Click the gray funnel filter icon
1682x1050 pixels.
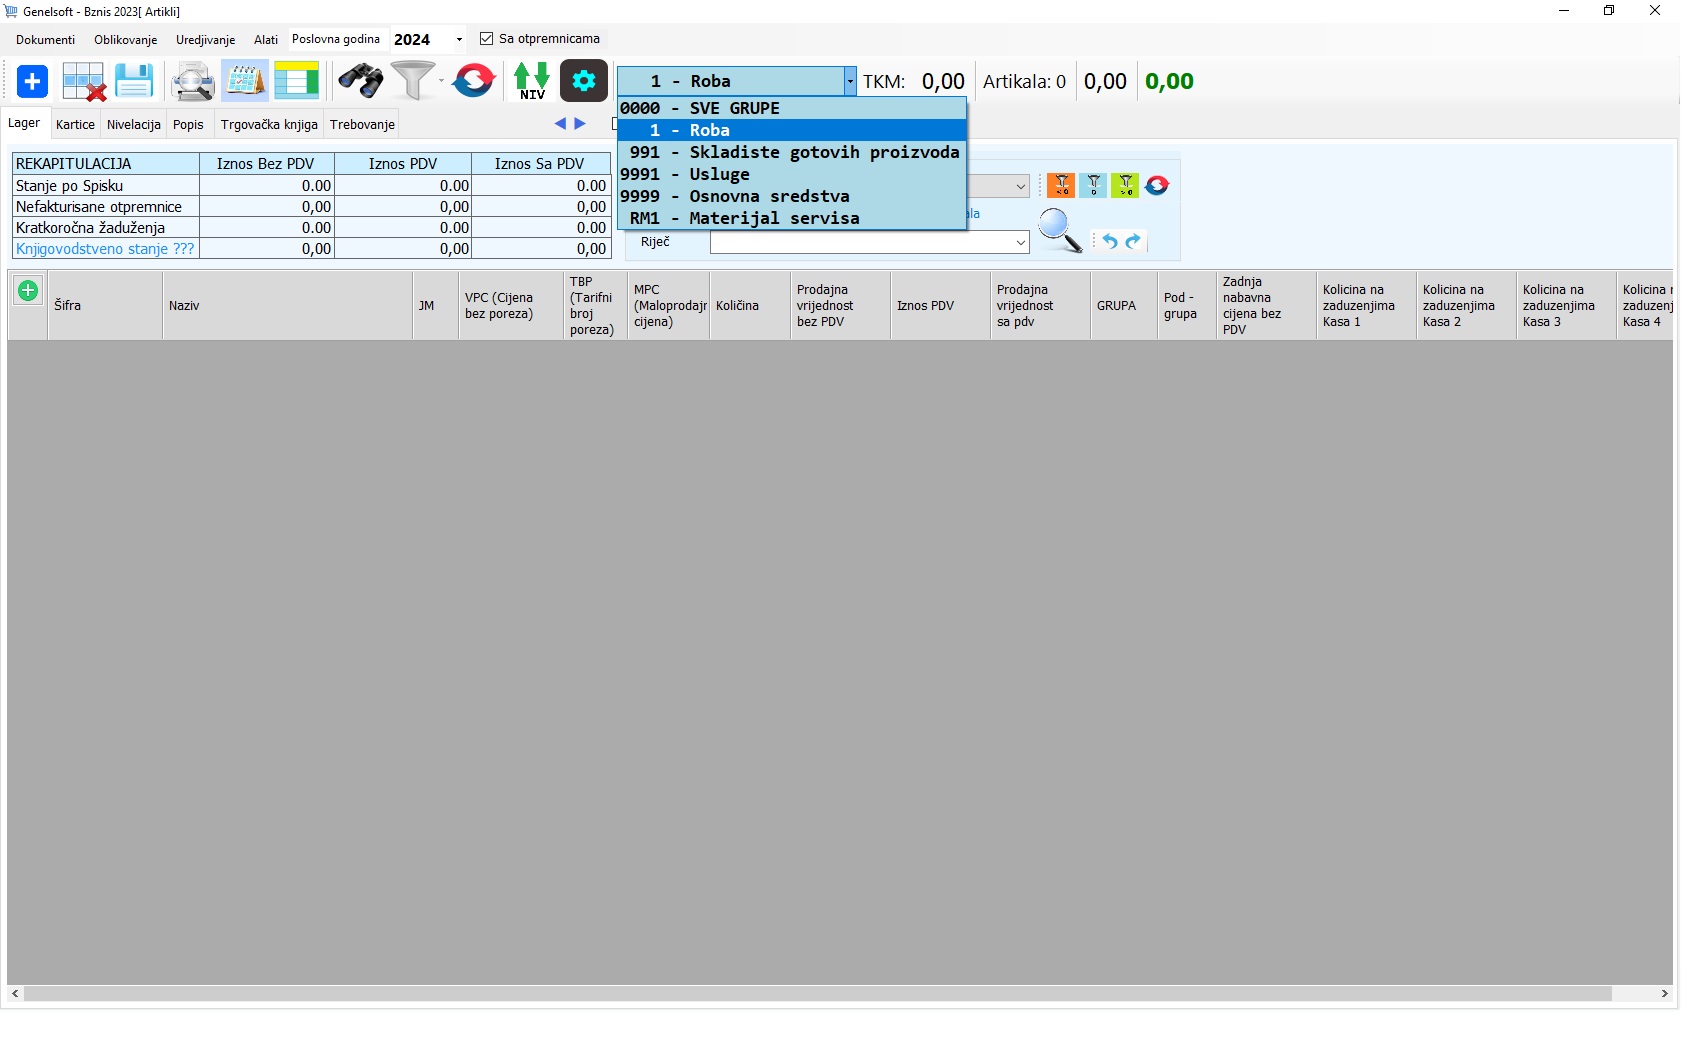412,81
